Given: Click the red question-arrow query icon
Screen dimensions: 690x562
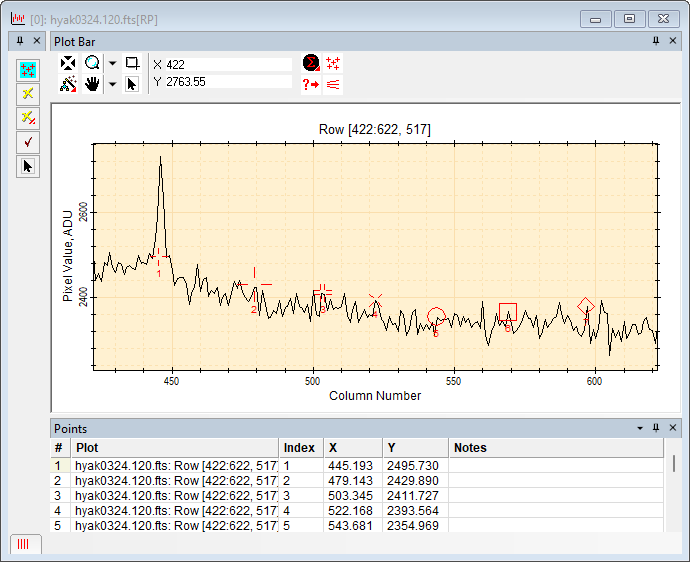Looking at the screenshot, I should [x=311, y=84].
